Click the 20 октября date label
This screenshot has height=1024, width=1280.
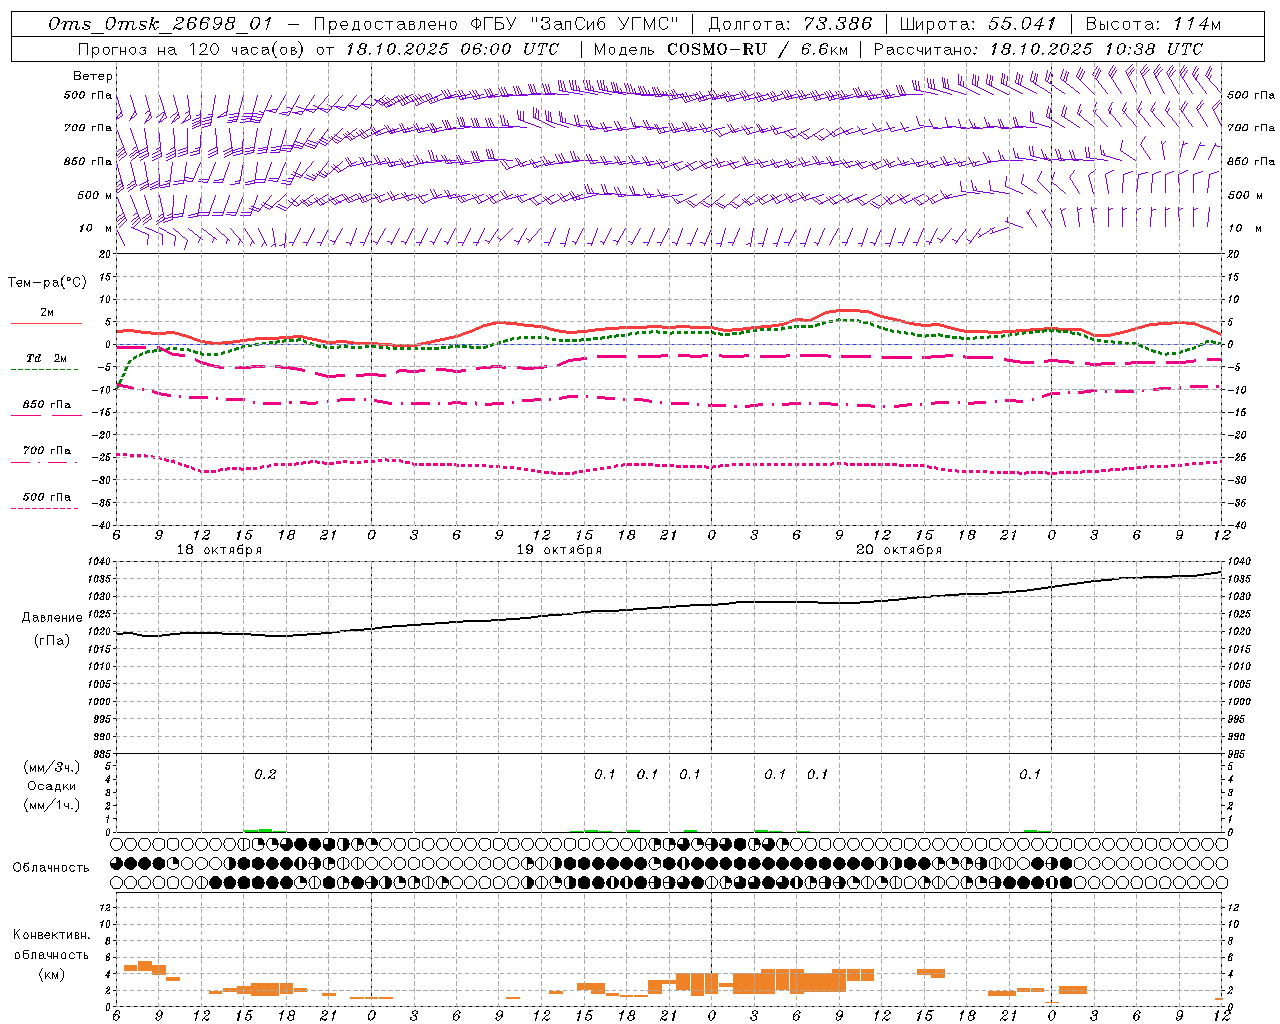click(899, 550)
